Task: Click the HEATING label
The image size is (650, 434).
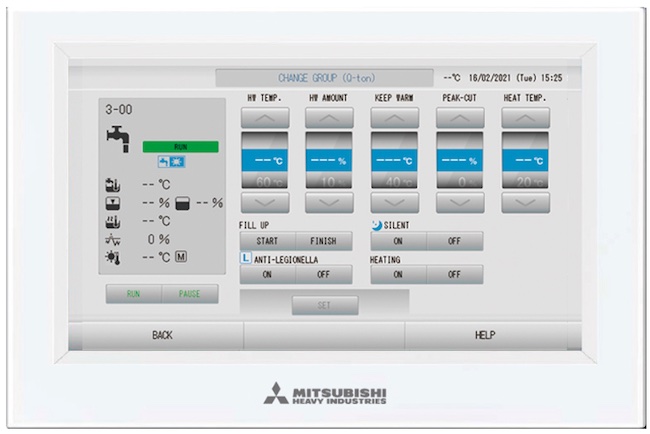Action: [385, 260]
